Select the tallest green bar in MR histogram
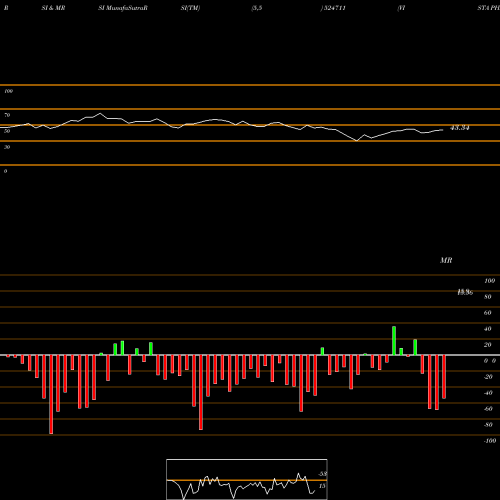Image resolution: width=500 pixels, height=500 pixels. (x=394, y=341)
